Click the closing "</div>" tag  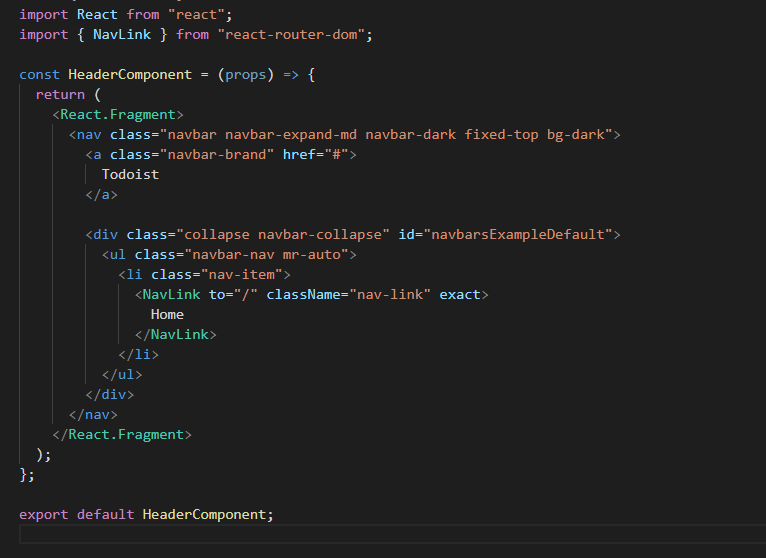(x=109, y=395)
